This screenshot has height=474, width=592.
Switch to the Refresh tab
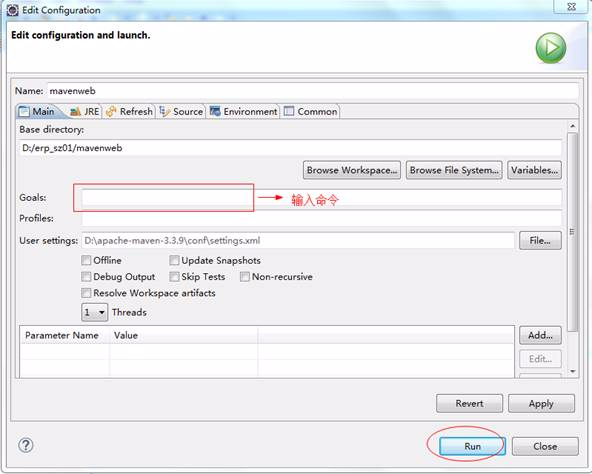[x=129, y=111]
